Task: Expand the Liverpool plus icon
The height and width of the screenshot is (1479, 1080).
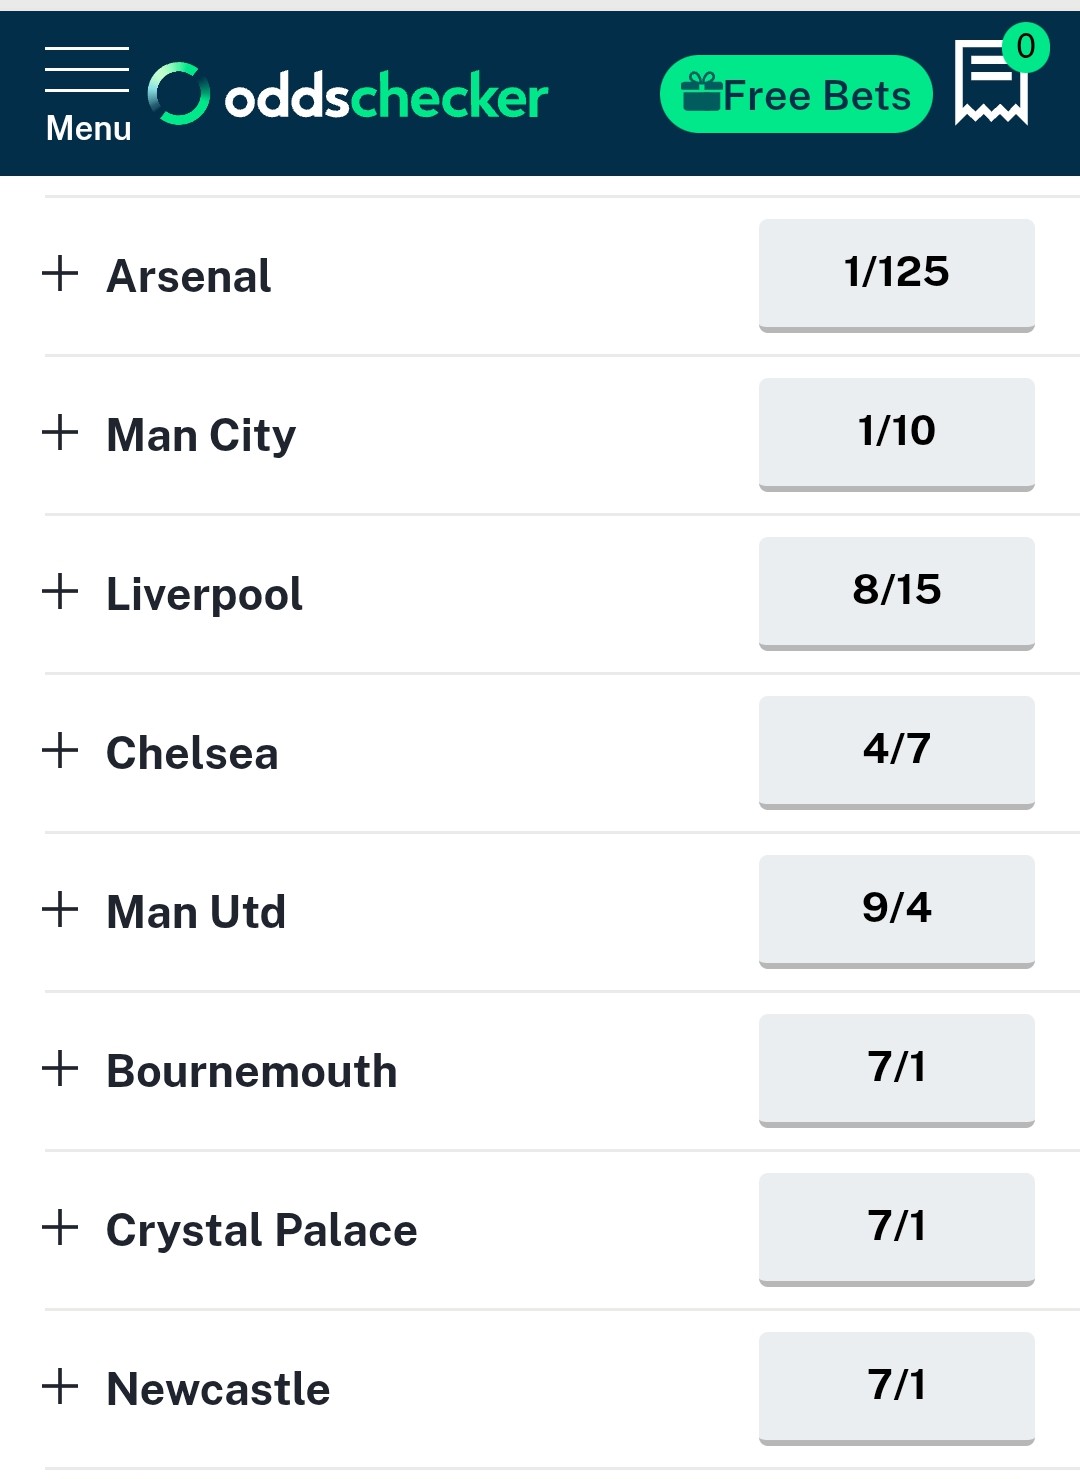Action: coord(61,591)
